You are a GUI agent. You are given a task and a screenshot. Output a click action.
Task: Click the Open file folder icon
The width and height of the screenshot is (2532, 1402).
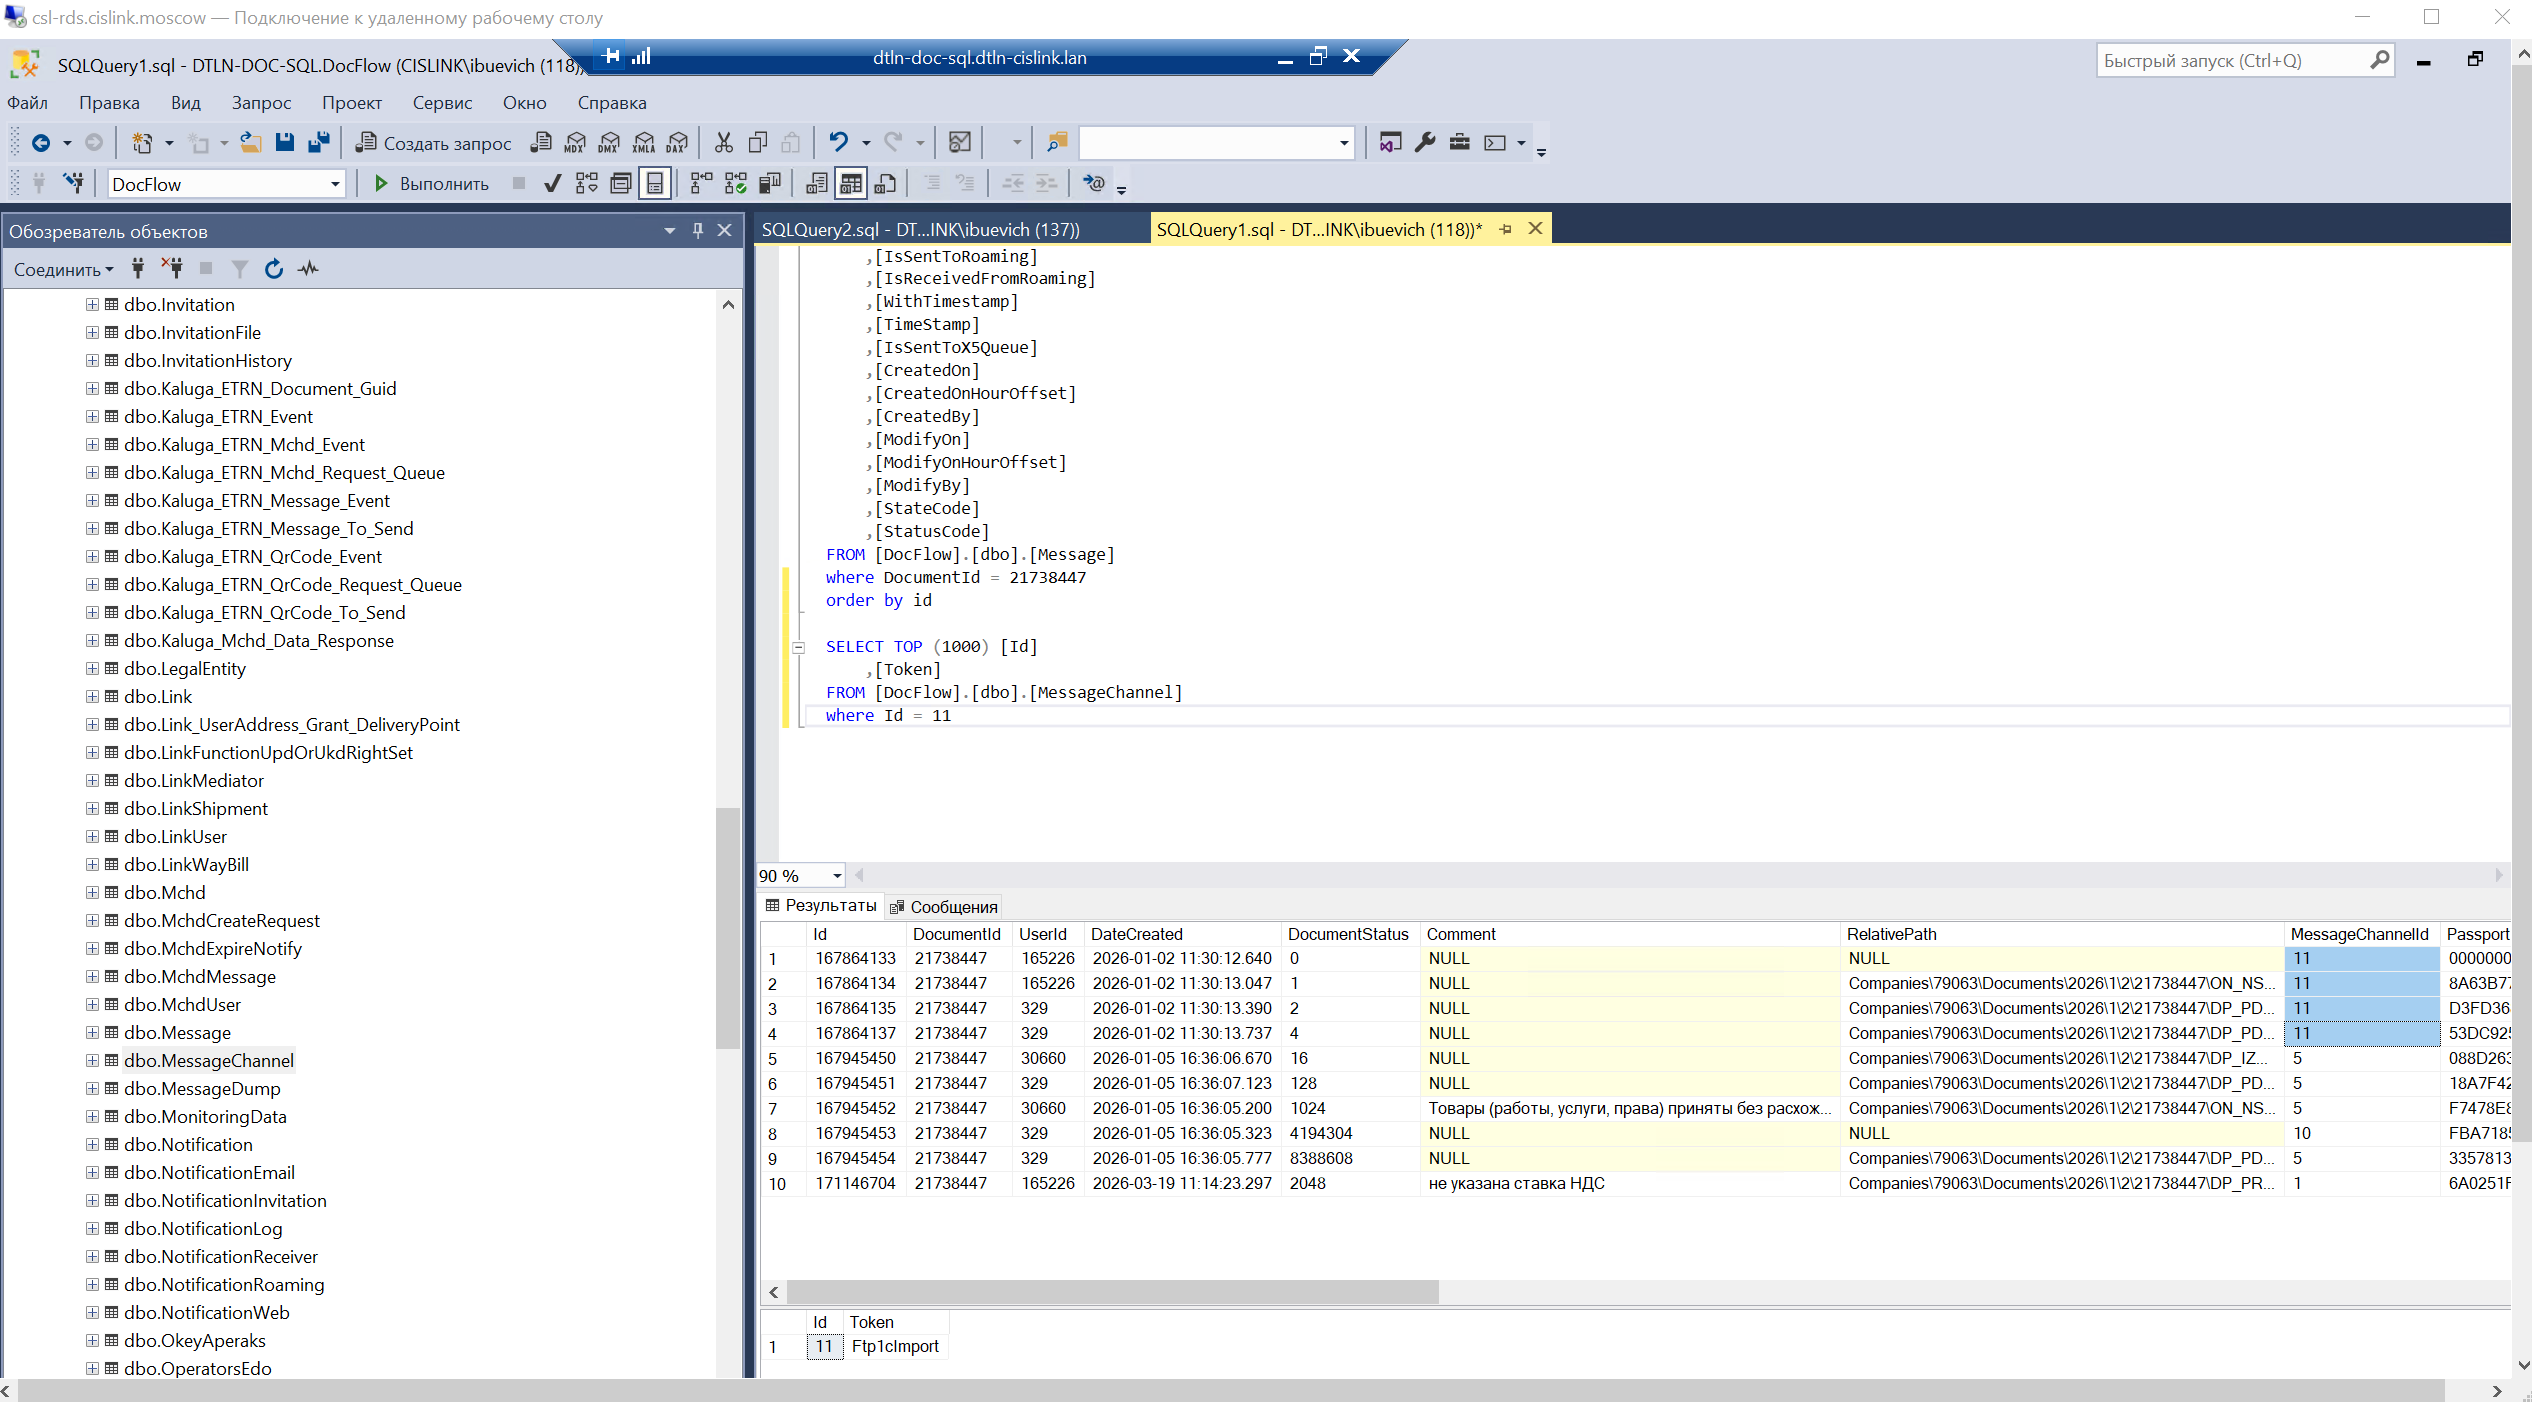(251, 143)
